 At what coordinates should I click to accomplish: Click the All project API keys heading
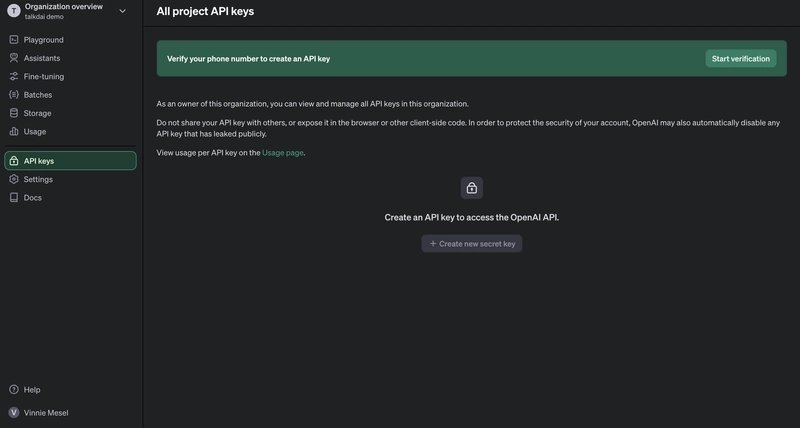click(205, 11)
